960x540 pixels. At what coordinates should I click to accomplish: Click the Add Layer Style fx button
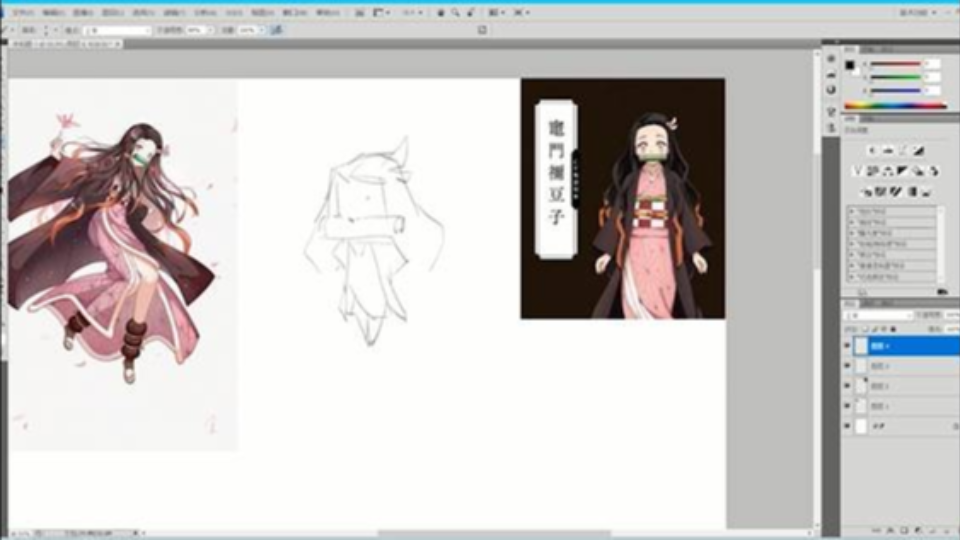coord(890,531)
